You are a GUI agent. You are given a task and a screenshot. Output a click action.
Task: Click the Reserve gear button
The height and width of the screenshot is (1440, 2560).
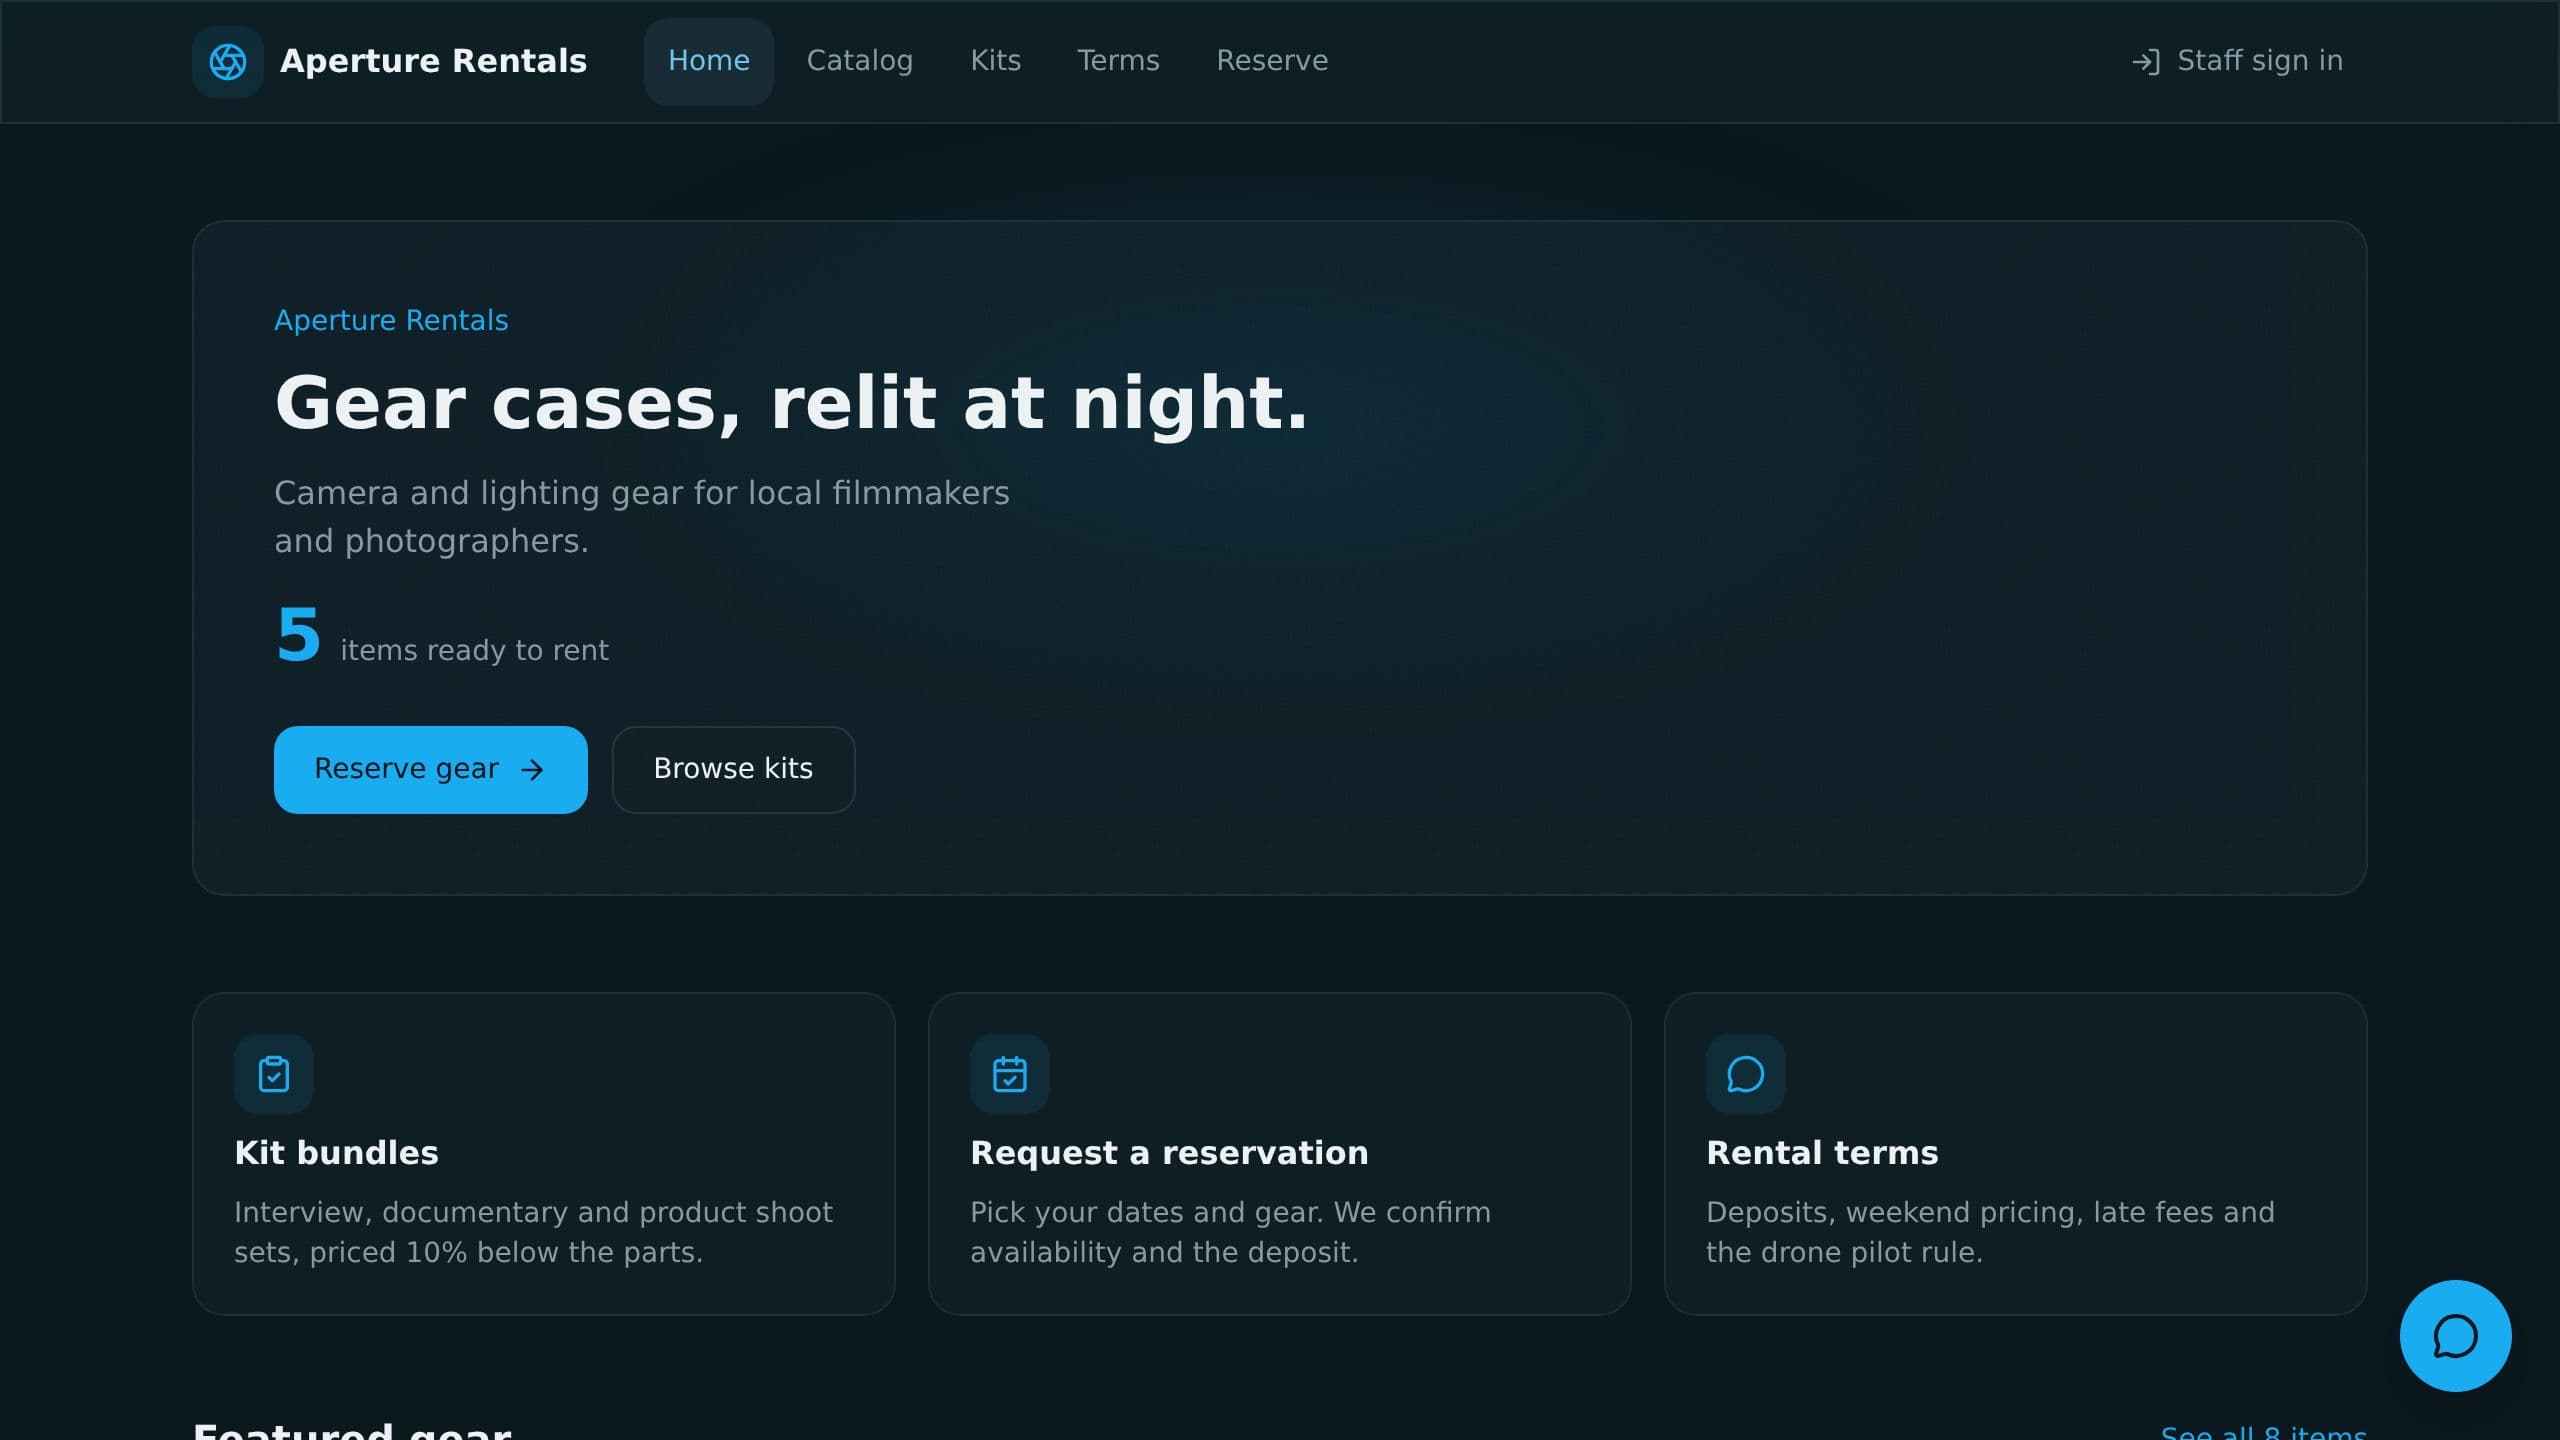[431, 770]
